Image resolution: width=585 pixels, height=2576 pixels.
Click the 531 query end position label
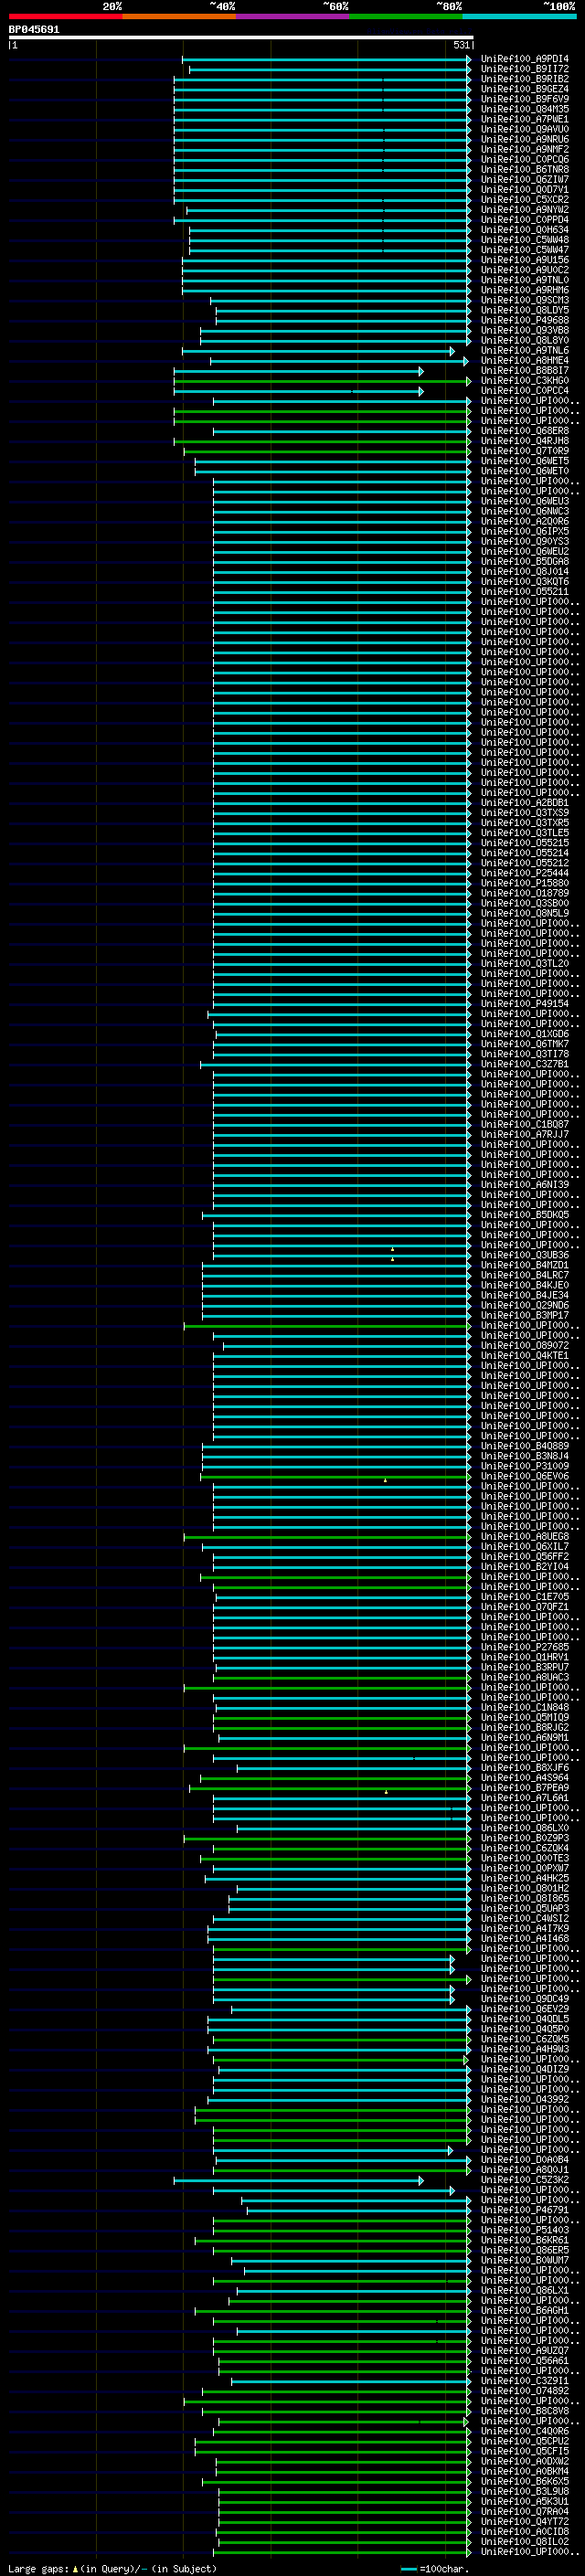(x=461, y=45)
